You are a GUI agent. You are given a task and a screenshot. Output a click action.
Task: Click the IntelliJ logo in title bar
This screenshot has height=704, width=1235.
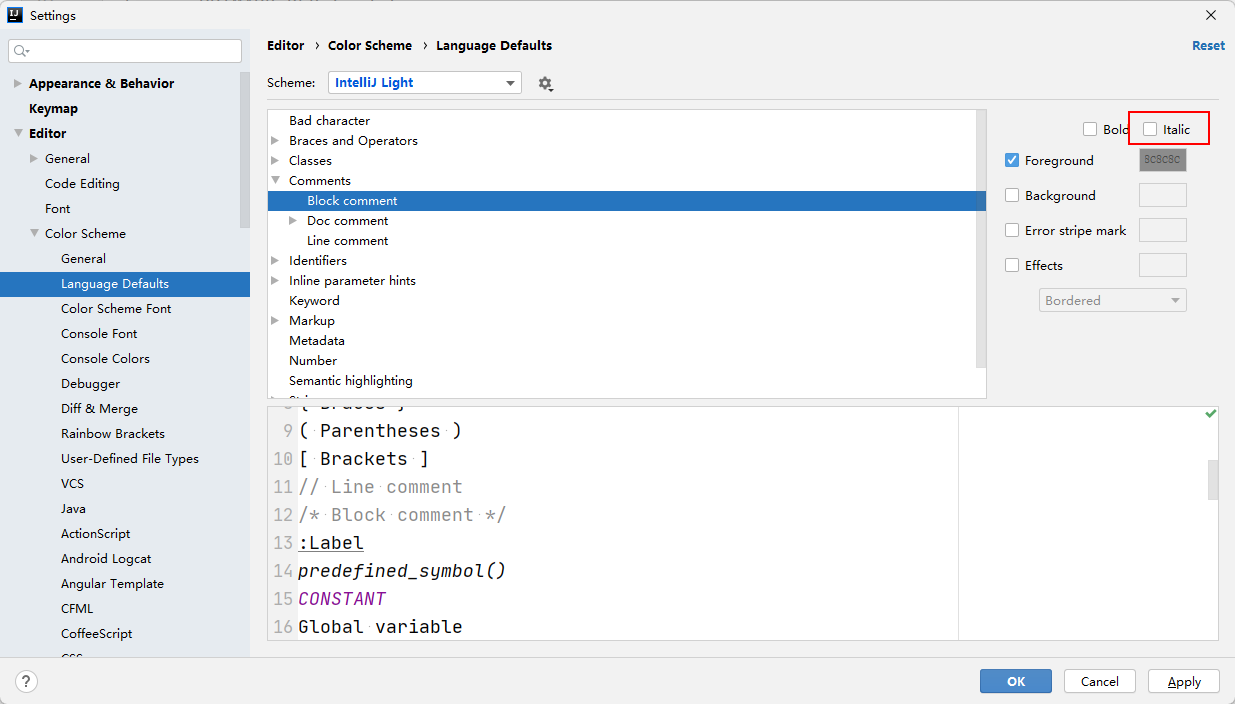point(14,15)
